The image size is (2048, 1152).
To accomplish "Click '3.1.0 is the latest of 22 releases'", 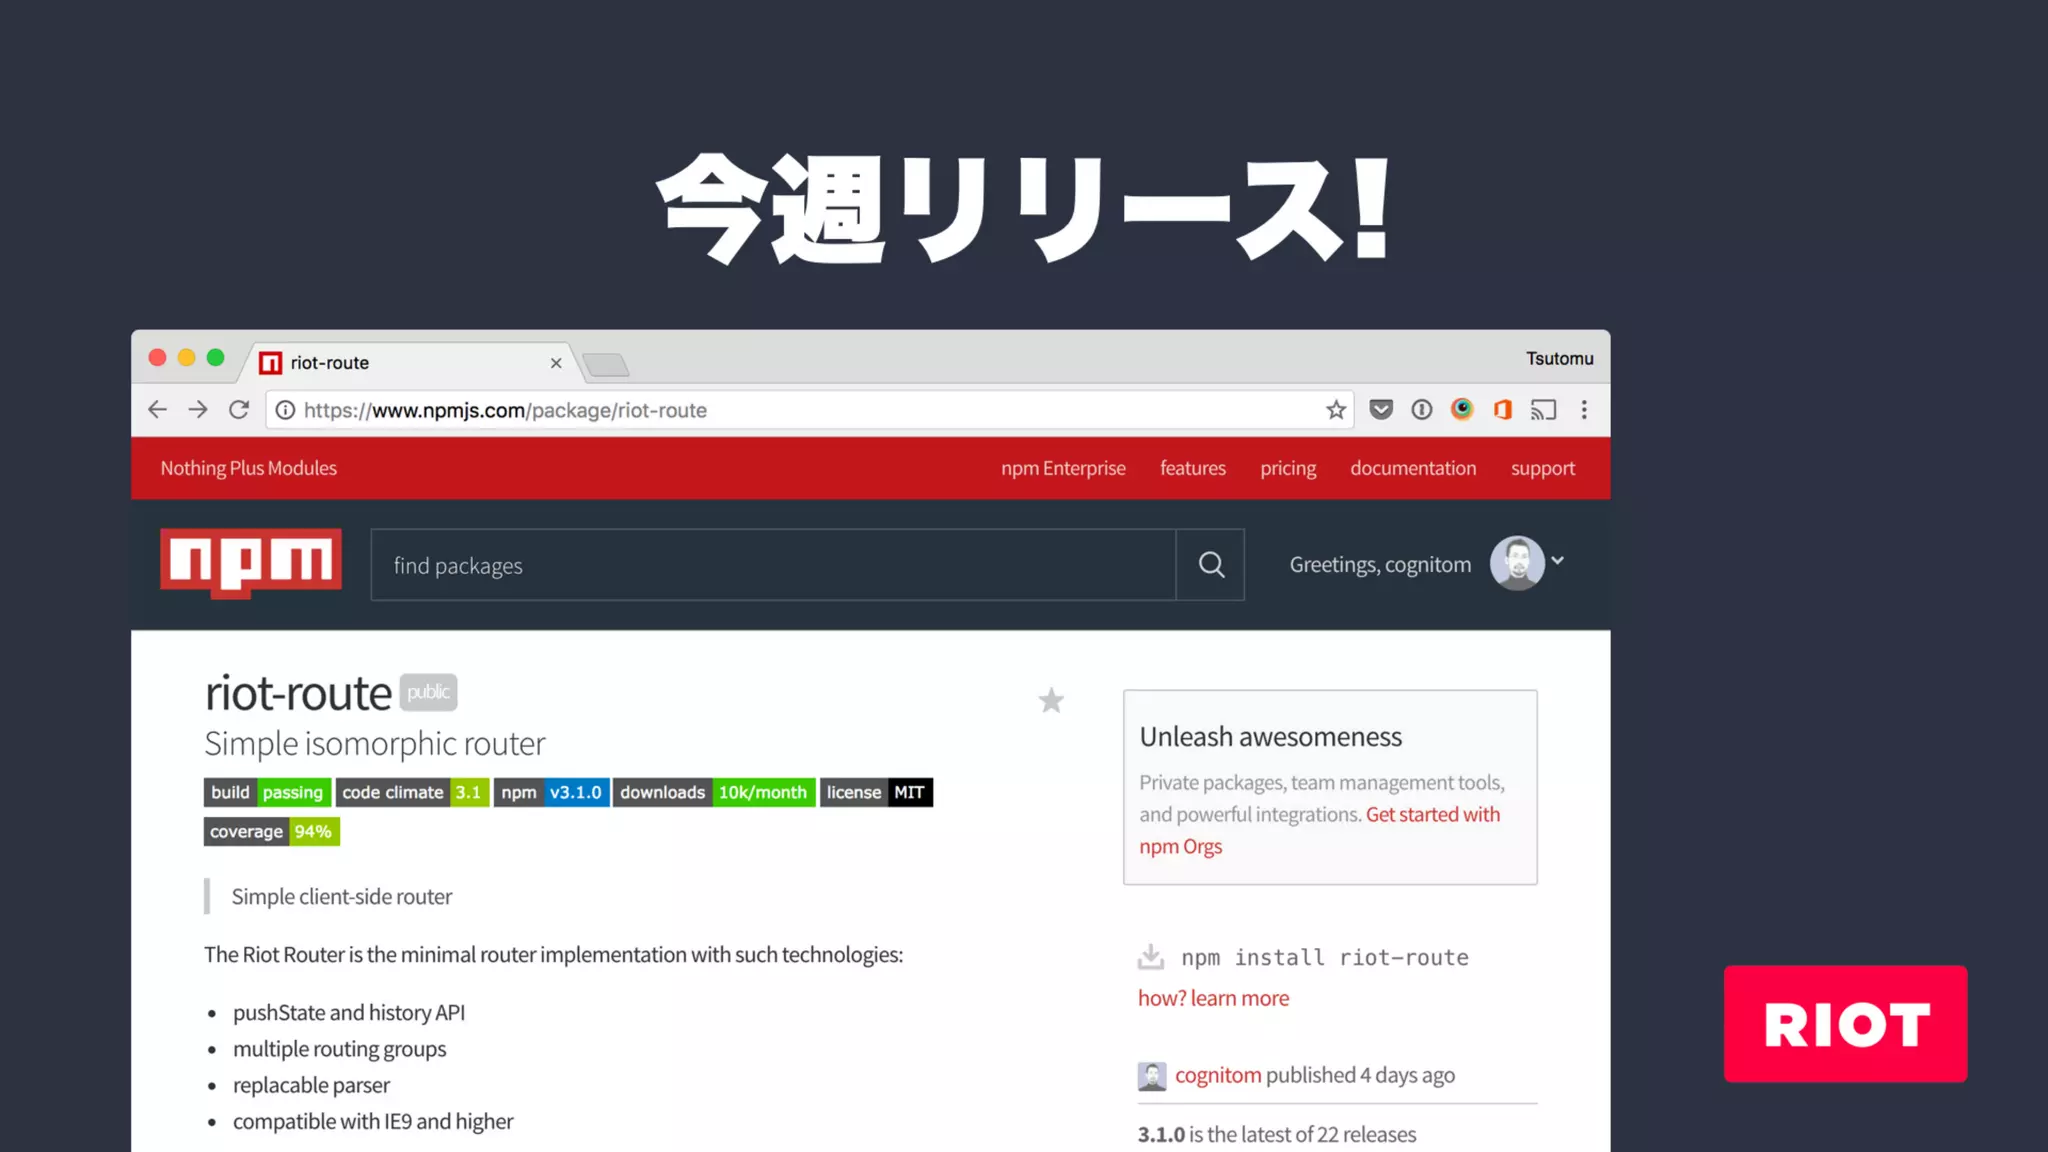I will coord(1277,1134).
